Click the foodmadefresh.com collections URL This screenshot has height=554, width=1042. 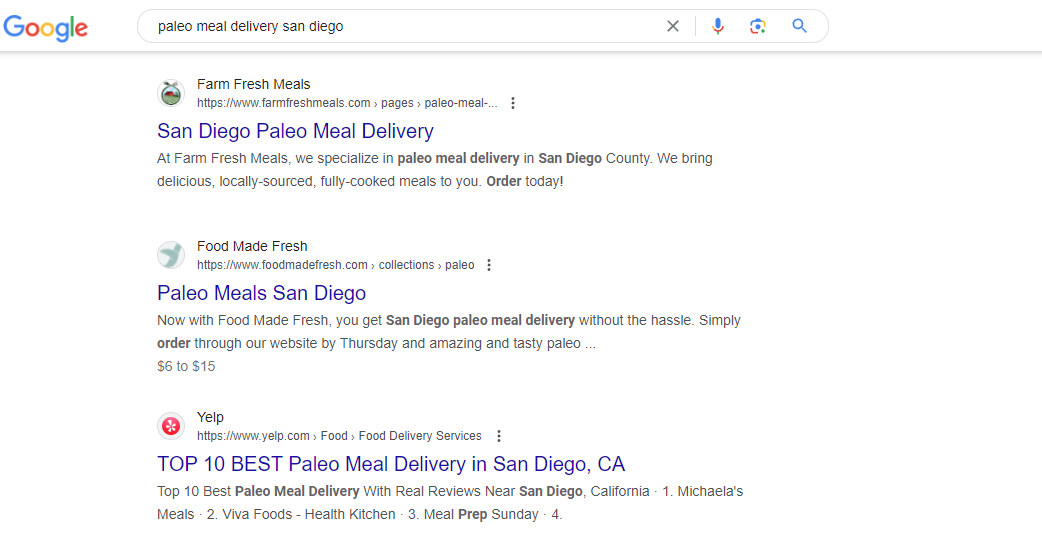point(335,265)
